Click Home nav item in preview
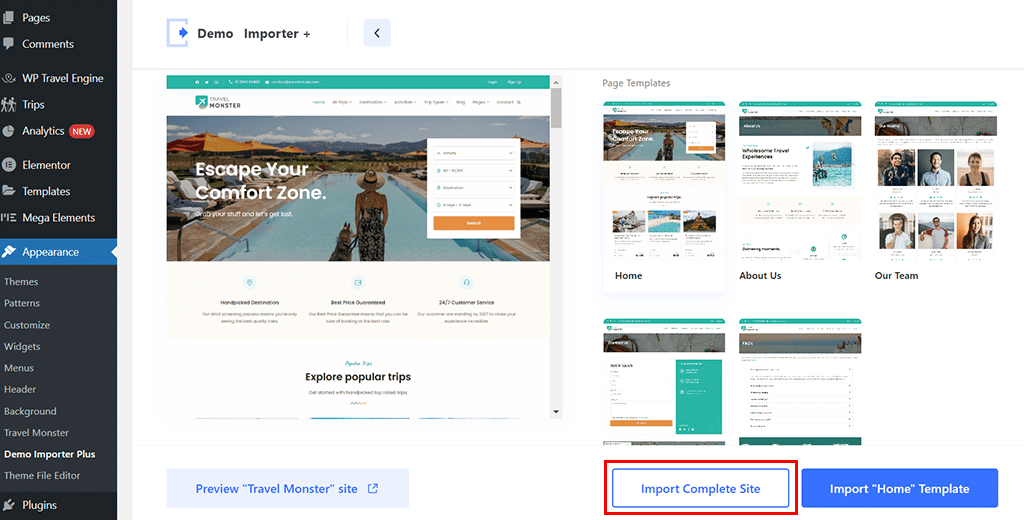Viewport: 1024px width, 520px height. click(x=319, y=102)
